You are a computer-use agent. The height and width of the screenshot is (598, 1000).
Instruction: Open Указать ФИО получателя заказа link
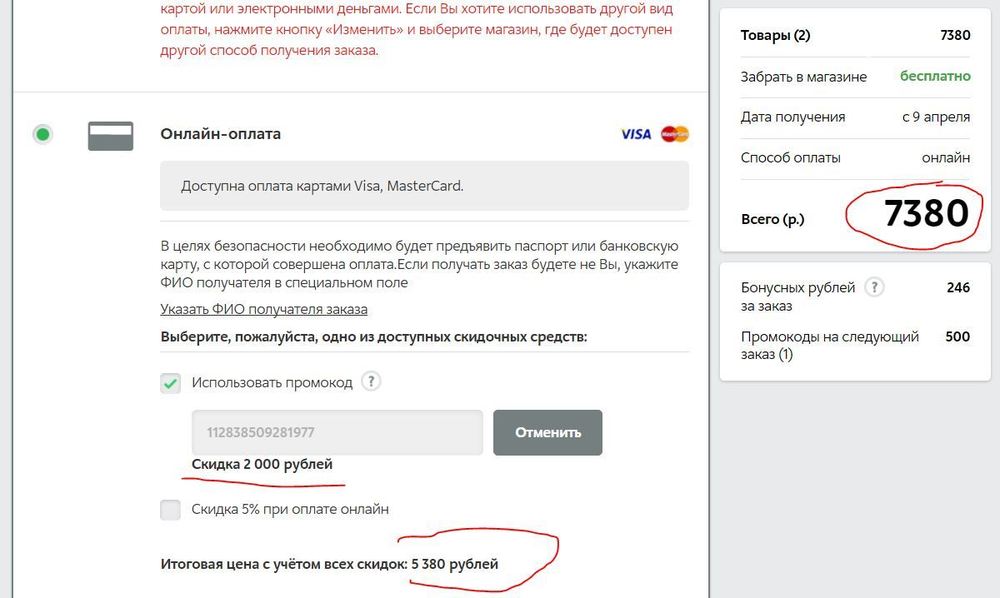coord(263,309)
